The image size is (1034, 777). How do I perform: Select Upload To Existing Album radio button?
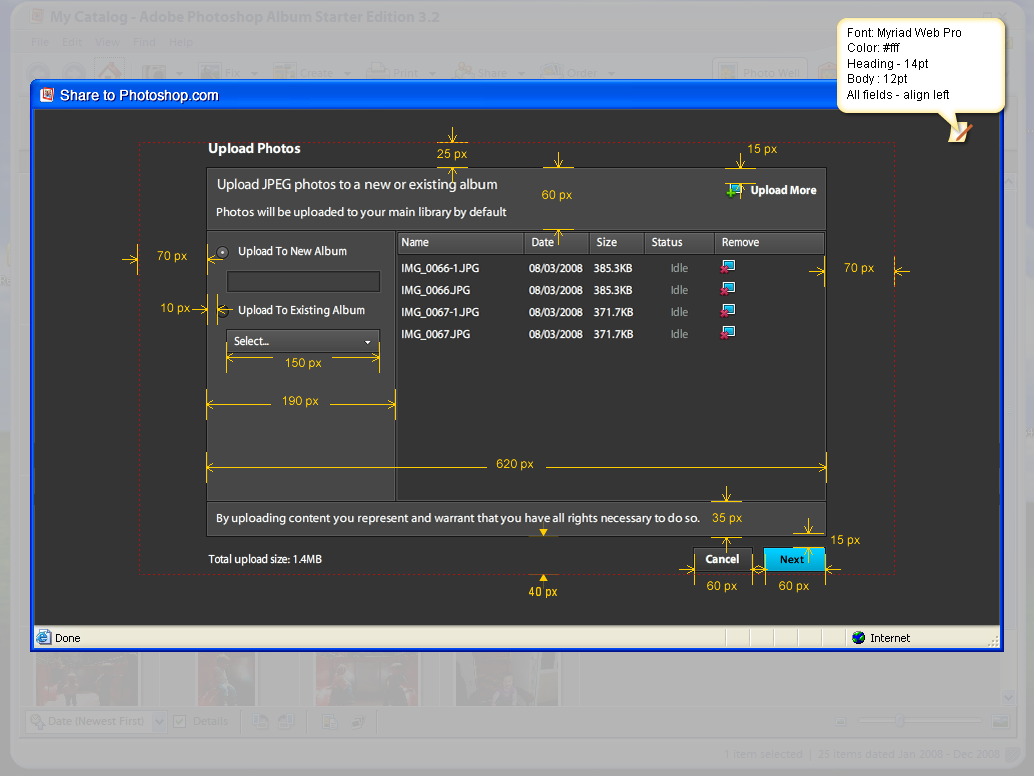(x=224, y=311)
